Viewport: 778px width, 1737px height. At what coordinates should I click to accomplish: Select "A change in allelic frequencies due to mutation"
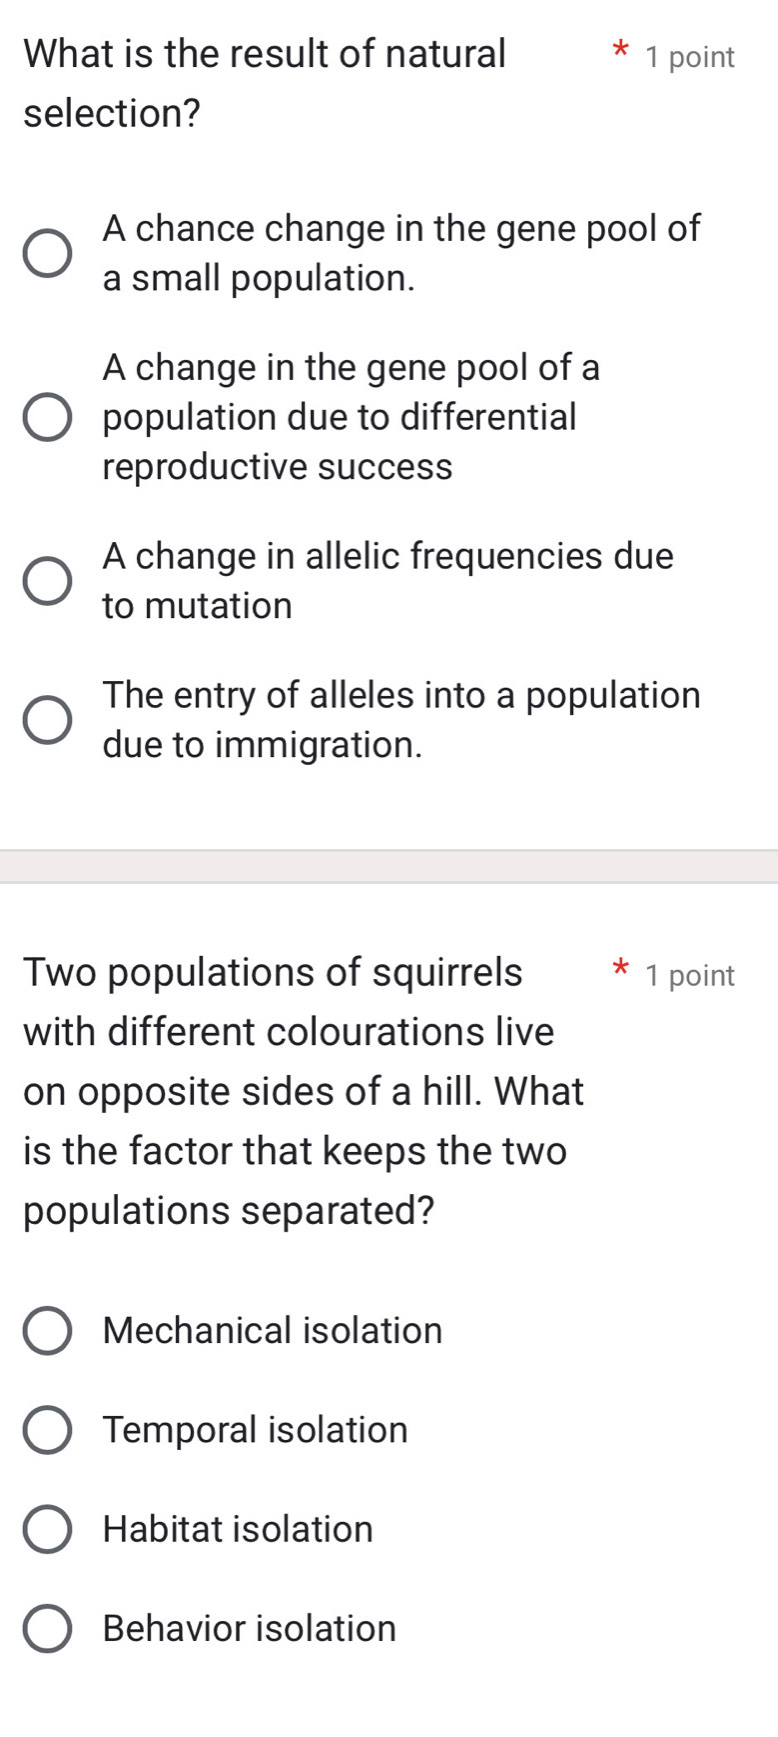(45, 579)
